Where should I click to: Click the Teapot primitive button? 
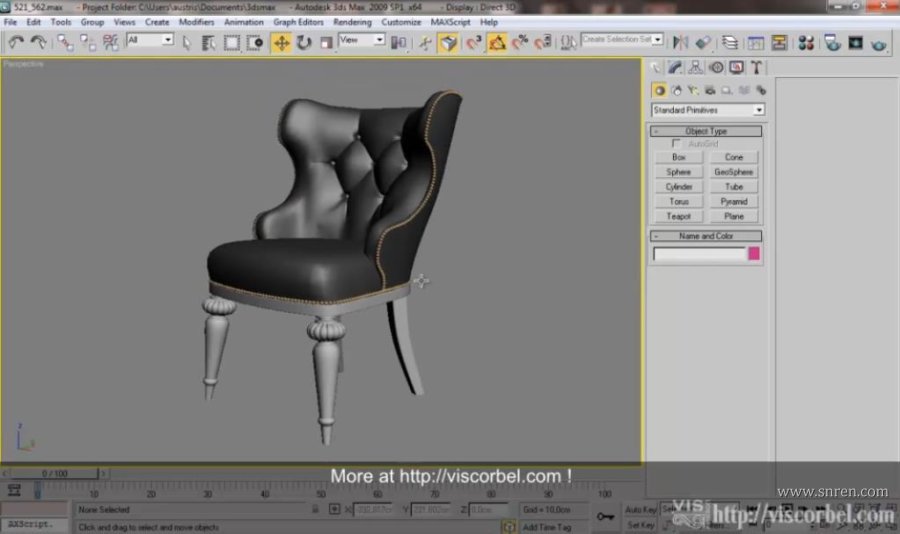point(679,216)
